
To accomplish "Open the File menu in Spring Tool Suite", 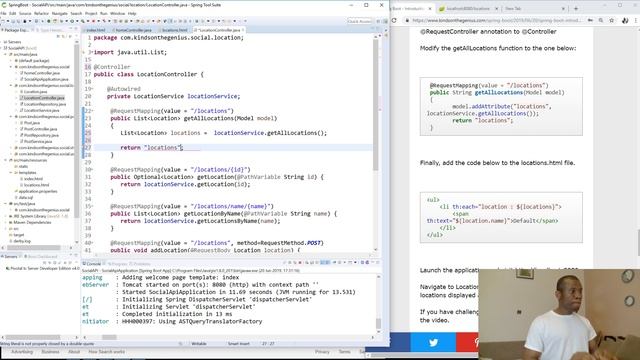I will (4, 13).
